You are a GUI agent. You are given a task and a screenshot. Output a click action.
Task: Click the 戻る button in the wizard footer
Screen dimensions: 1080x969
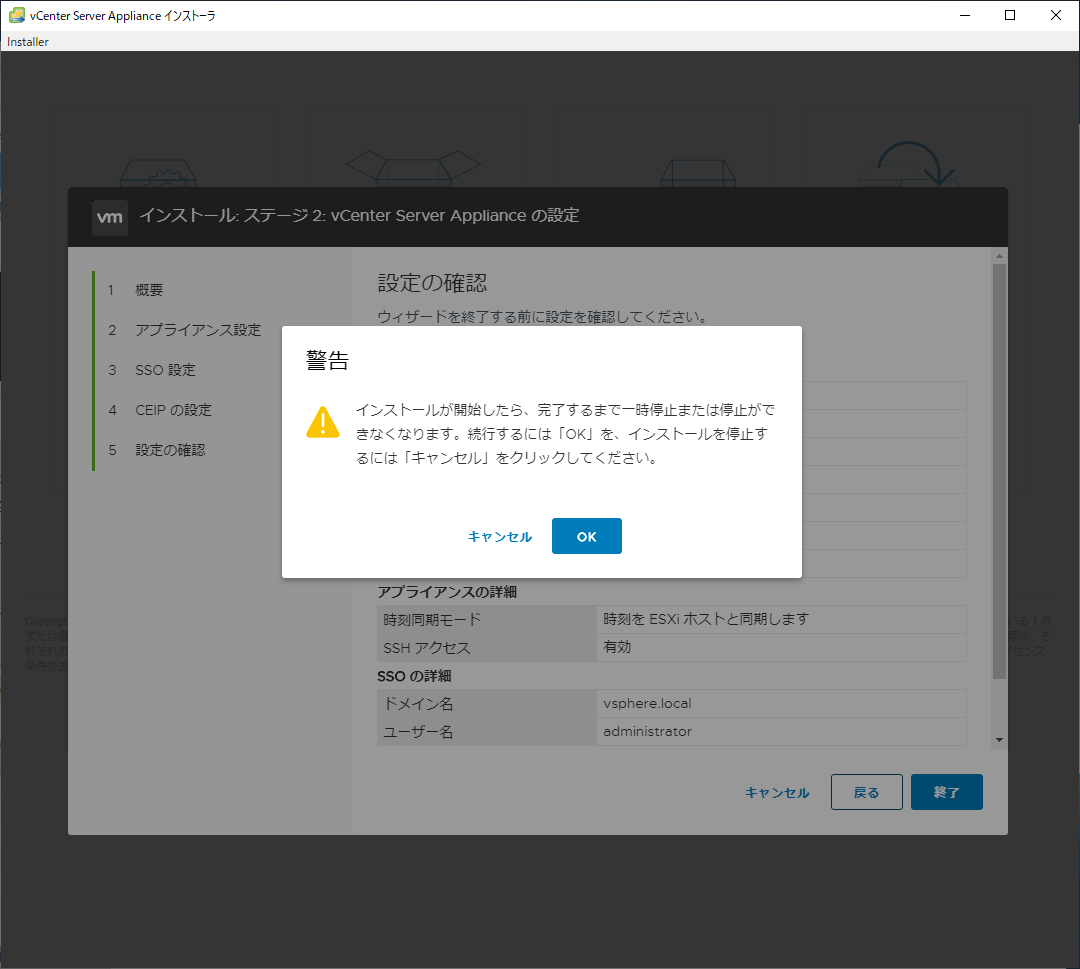(866, 792)
